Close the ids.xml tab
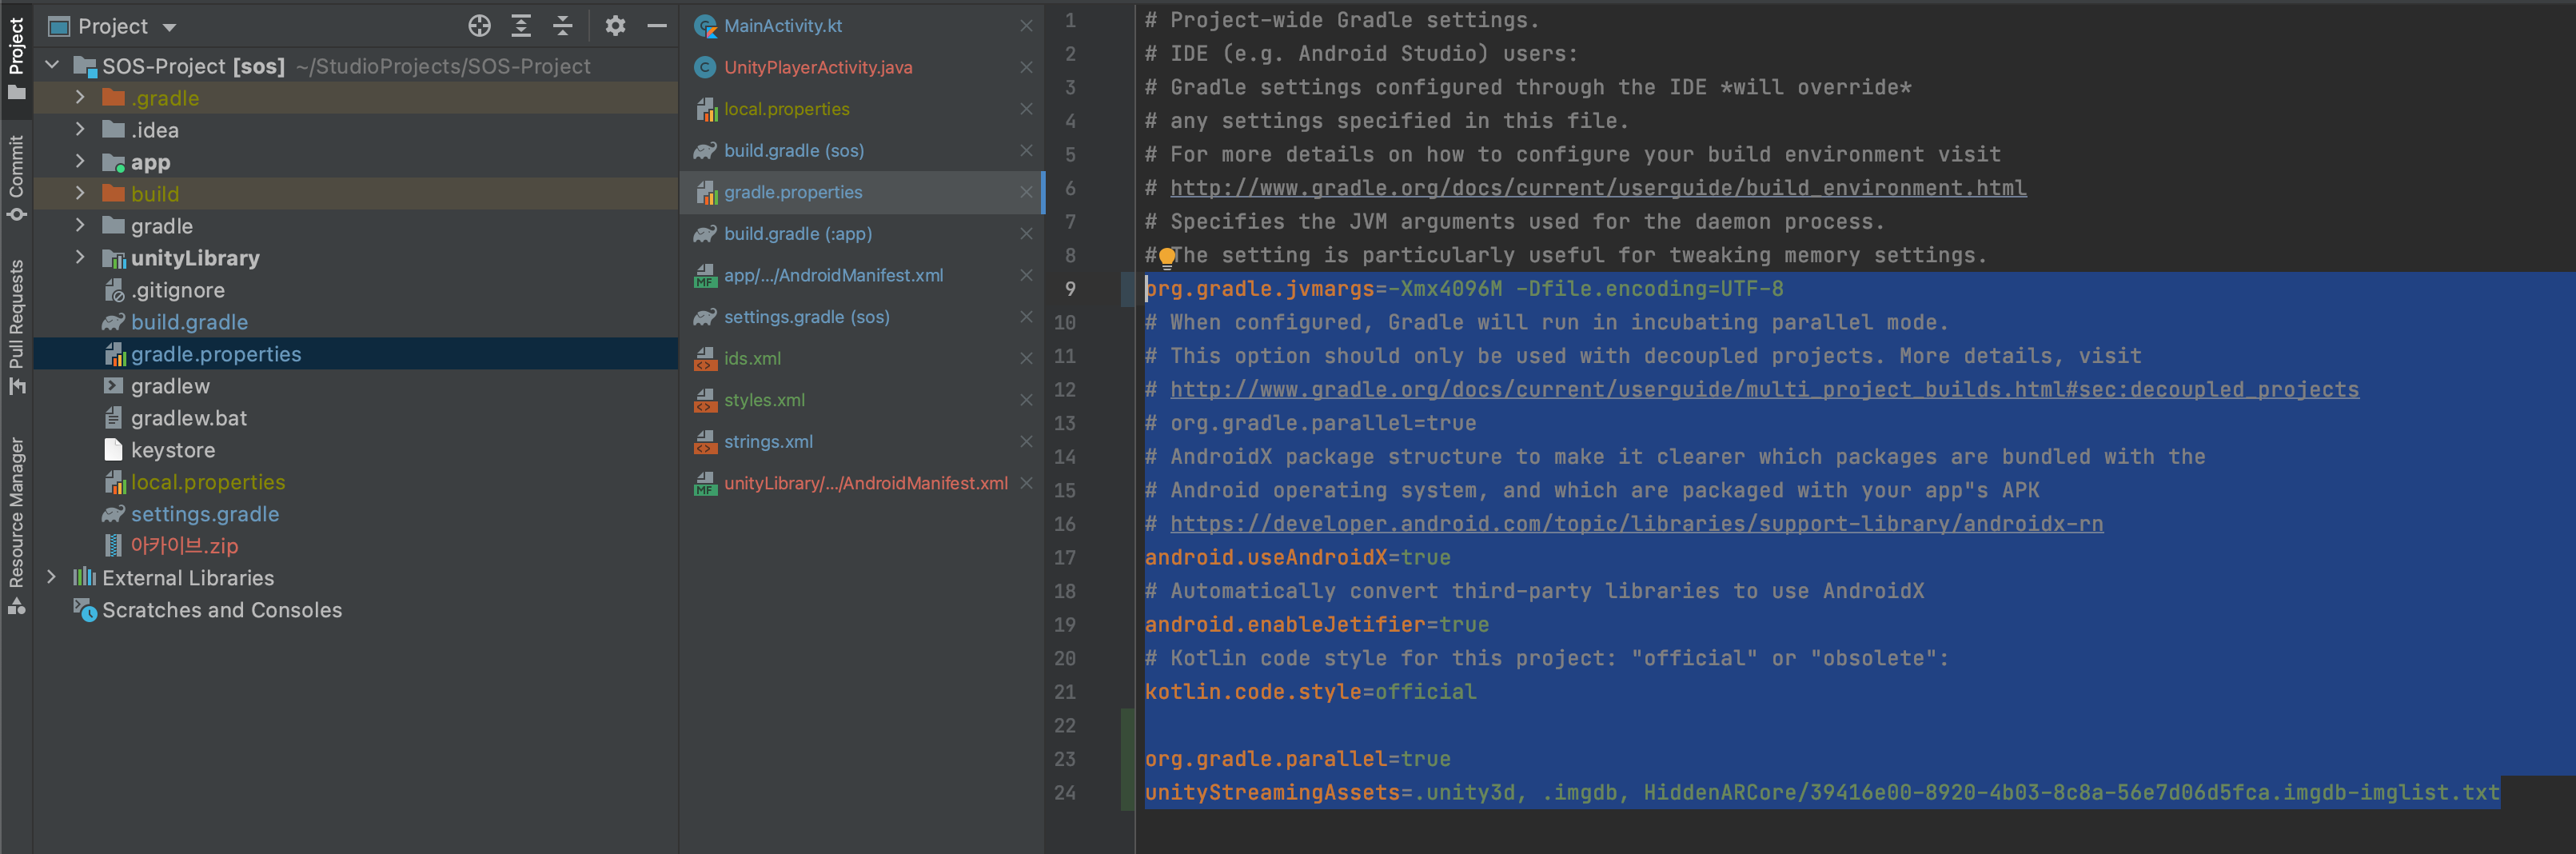This screenshot has height=854, width=2576. point(1026,358)
